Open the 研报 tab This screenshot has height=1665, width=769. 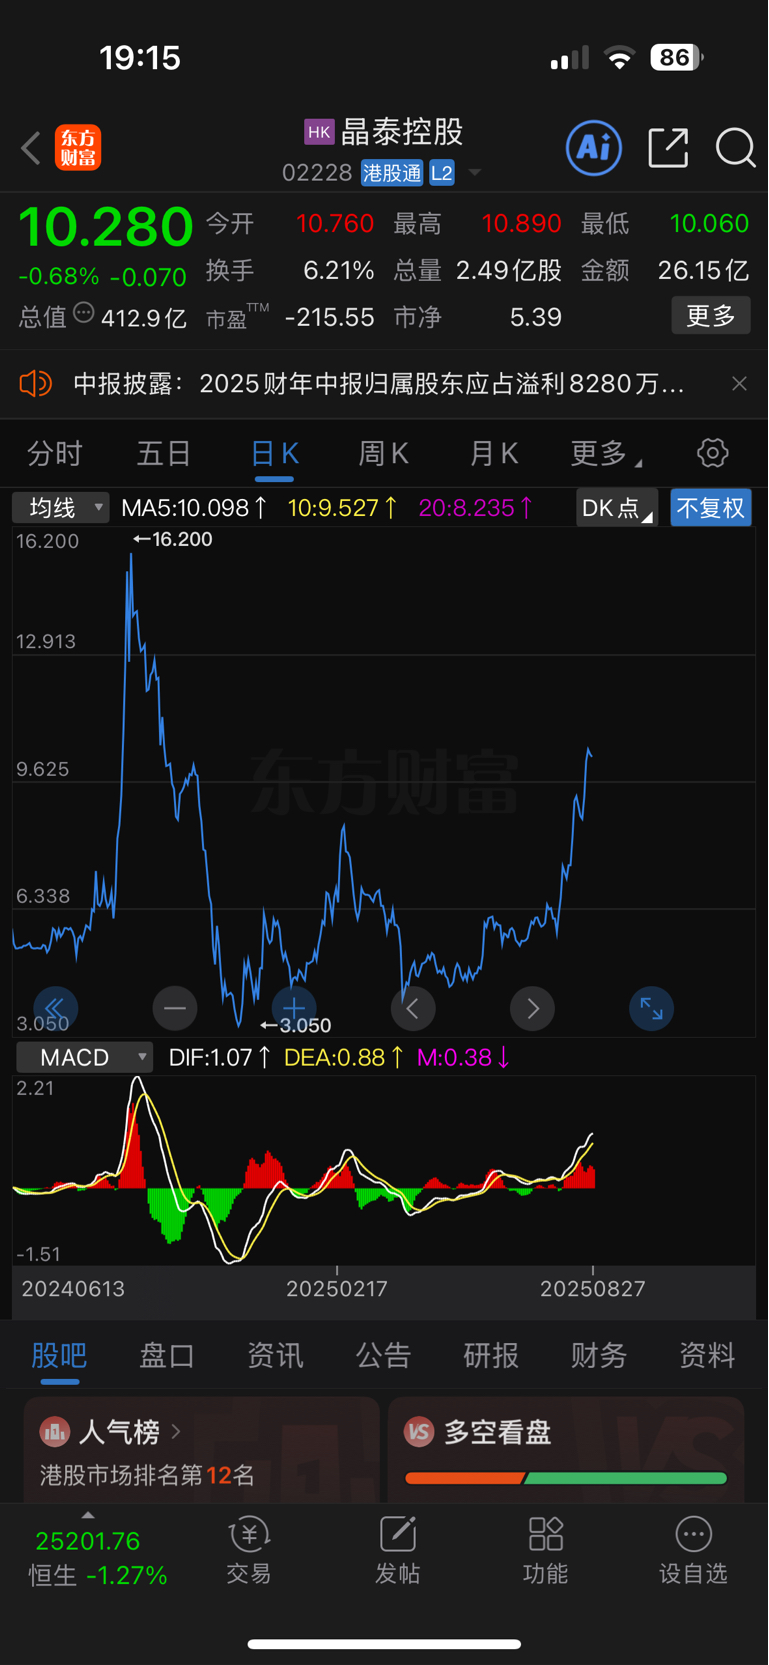[x=491, y=1355]
